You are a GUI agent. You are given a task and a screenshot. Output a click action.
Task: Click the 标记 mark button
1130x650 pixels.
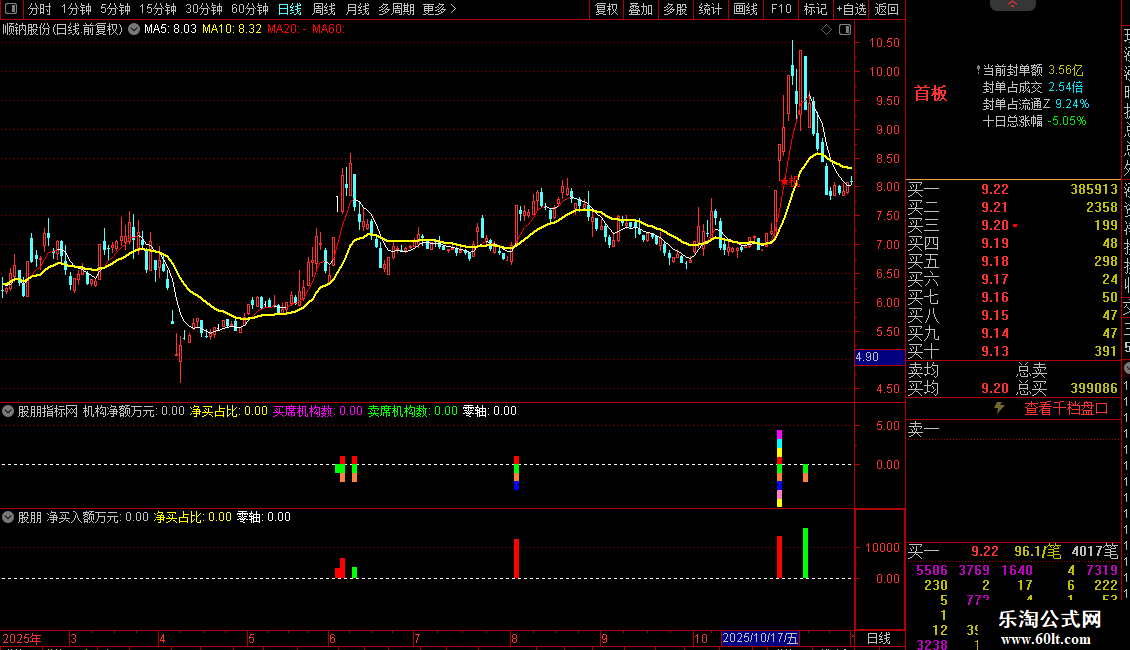815,9
